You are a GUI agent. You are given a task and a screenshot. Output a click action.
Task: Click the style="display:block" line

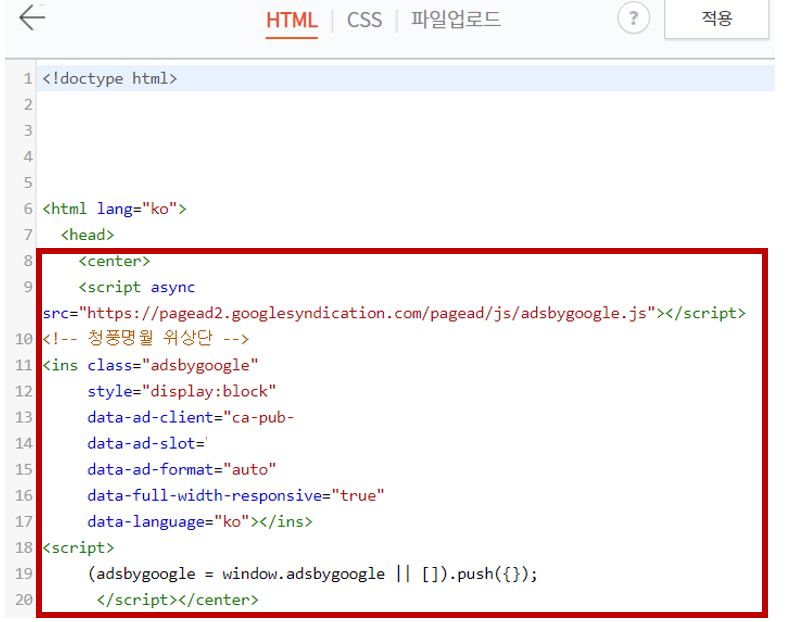tap(182, 391)
